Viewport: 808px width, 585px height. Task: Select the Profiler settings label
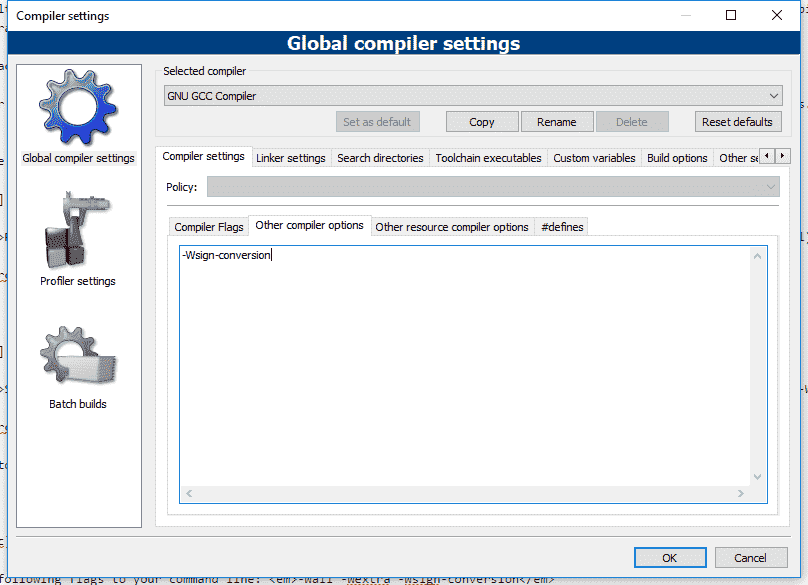(x=78, y=281)
